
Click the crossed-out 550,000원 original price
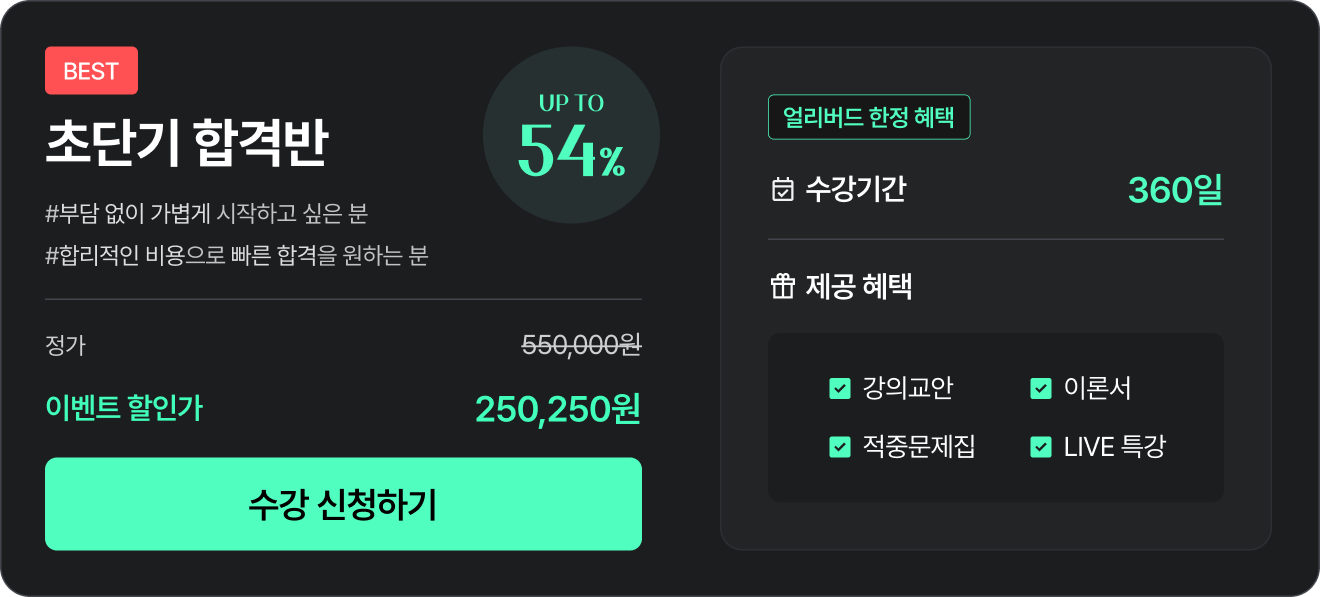[x=581, y=345]
